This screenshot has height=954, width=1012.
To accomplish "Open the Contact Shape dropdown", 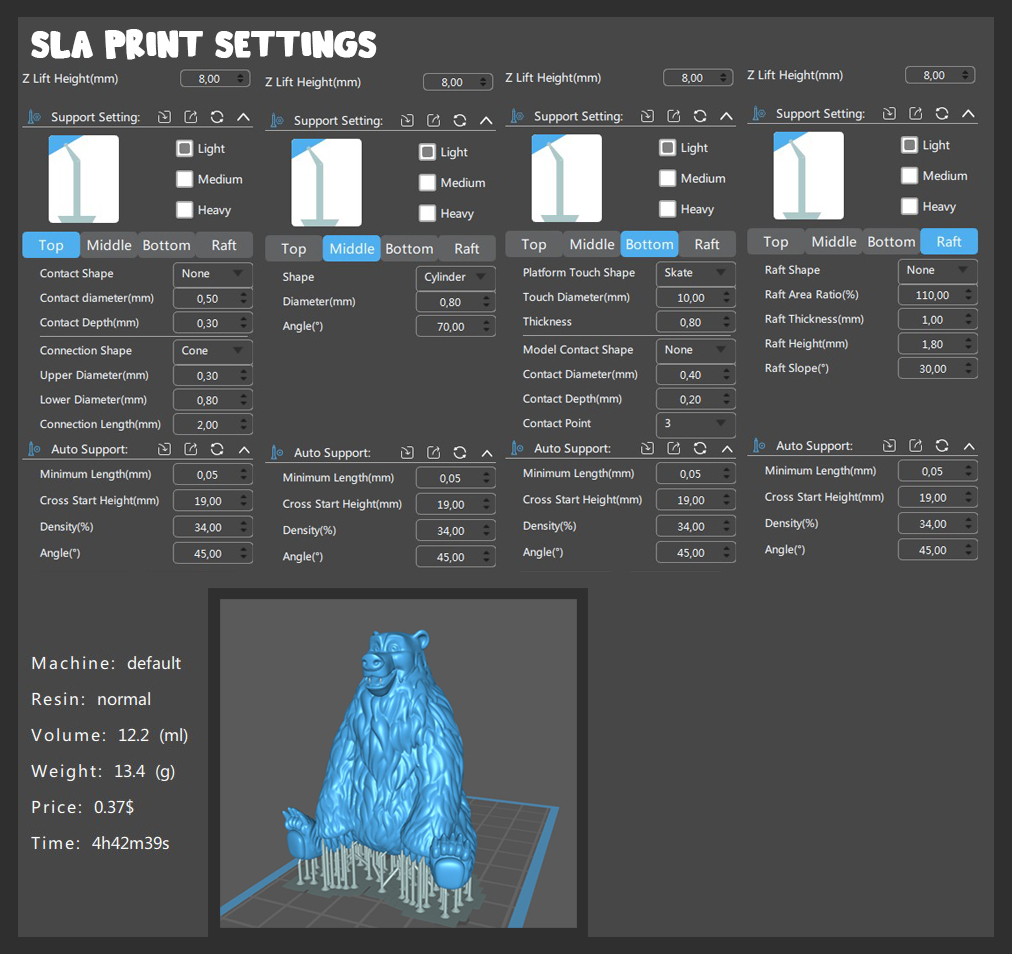I will (x=212, y=273).
